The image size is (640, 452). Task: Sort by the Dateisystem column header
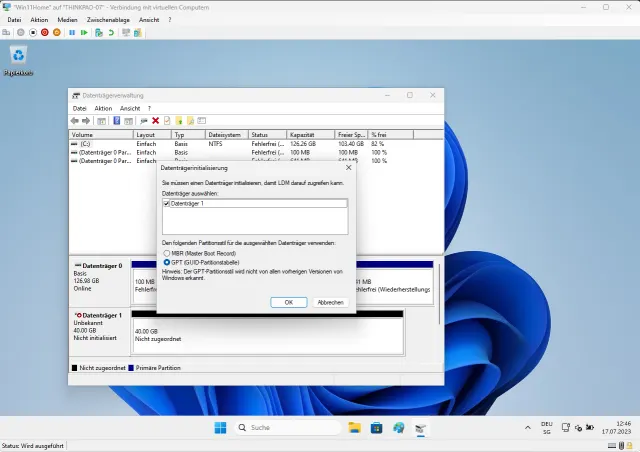(226, 134)
